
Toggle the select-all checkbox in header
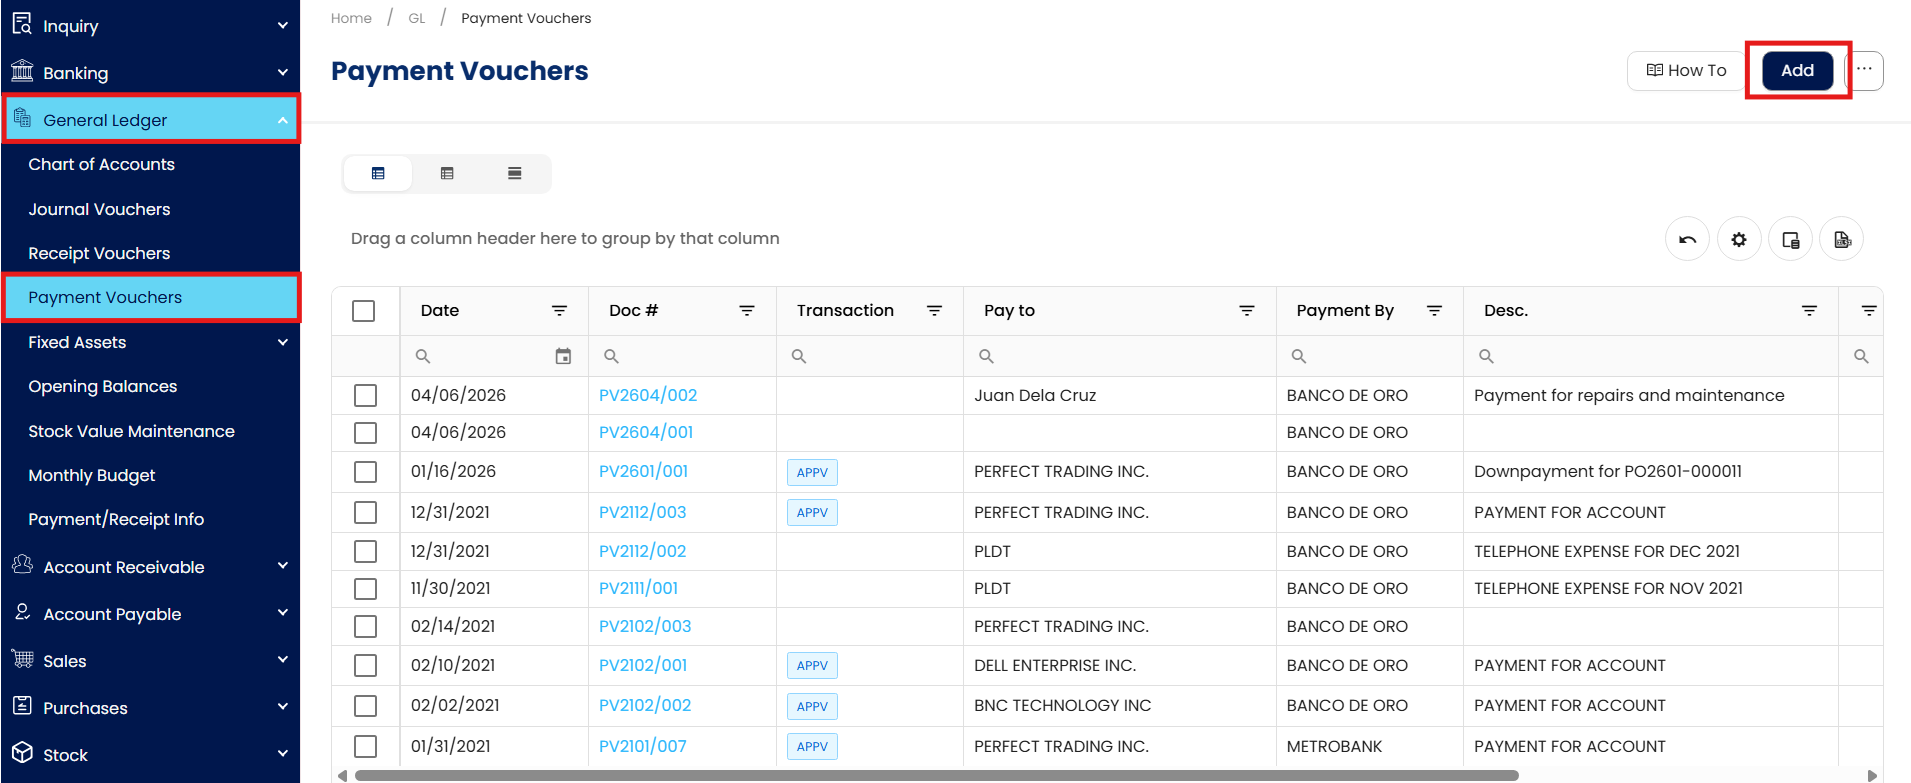[364, 311]
